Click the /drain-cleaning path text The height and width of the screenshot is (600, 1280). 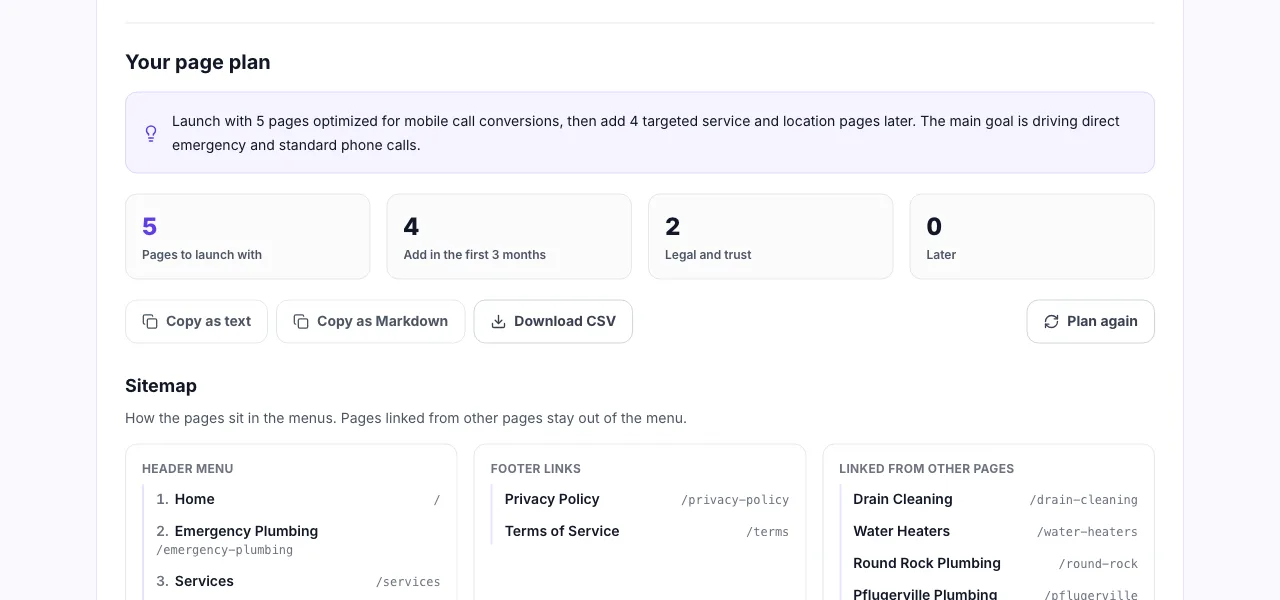[x=1084, y=500]
